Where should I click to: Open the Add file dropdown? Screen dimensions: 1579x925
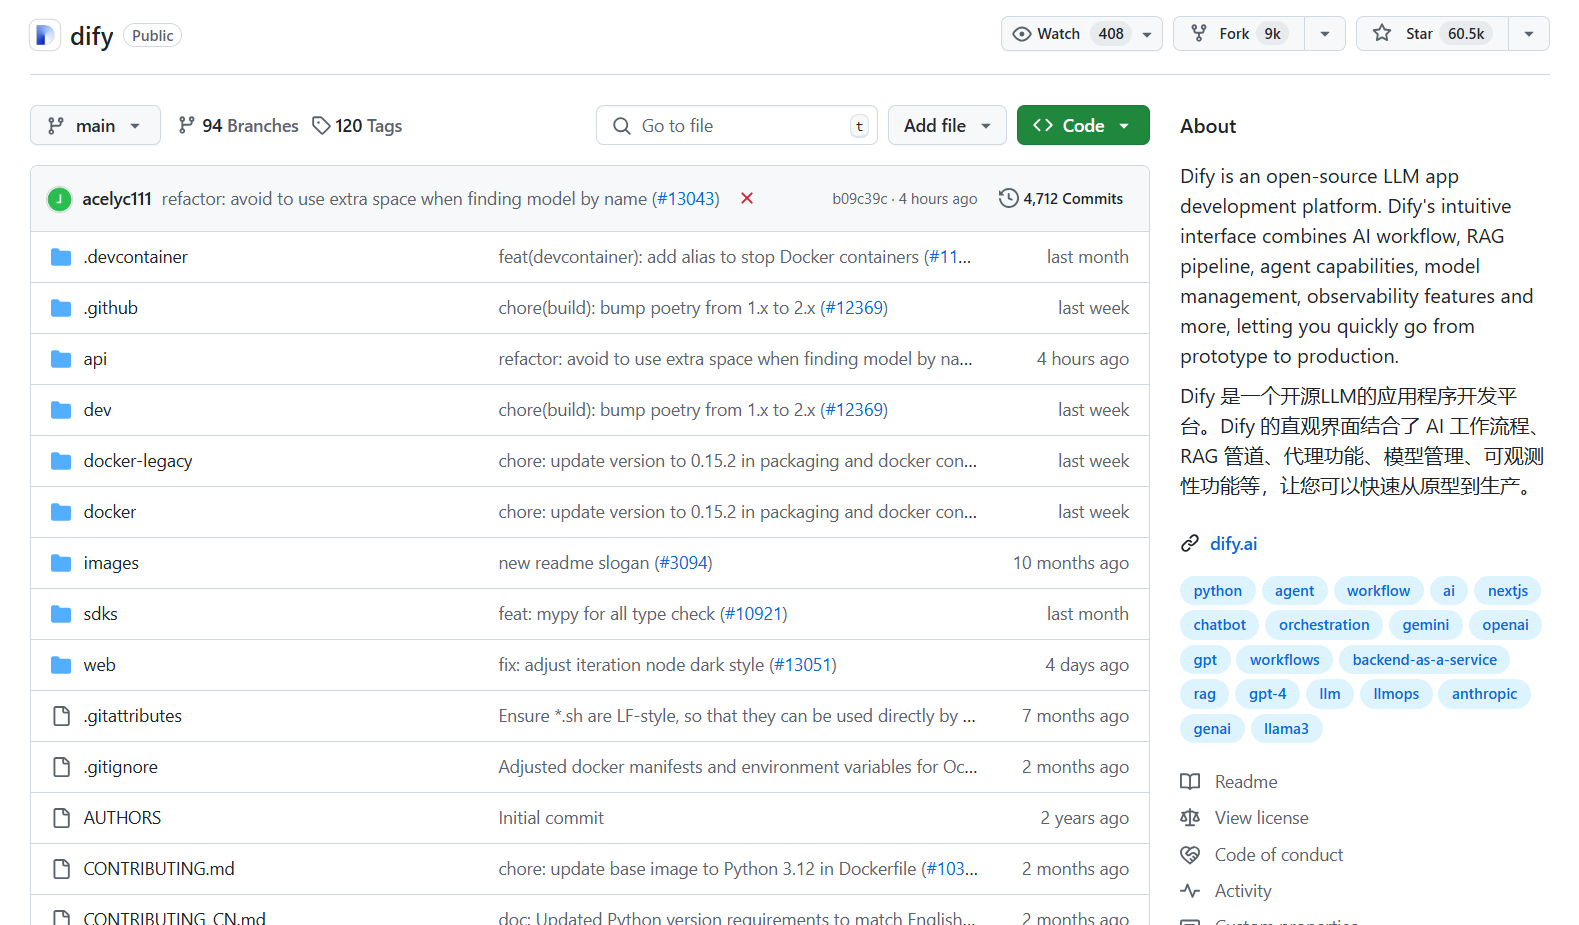pyautogui.click(x=947, y=125)
